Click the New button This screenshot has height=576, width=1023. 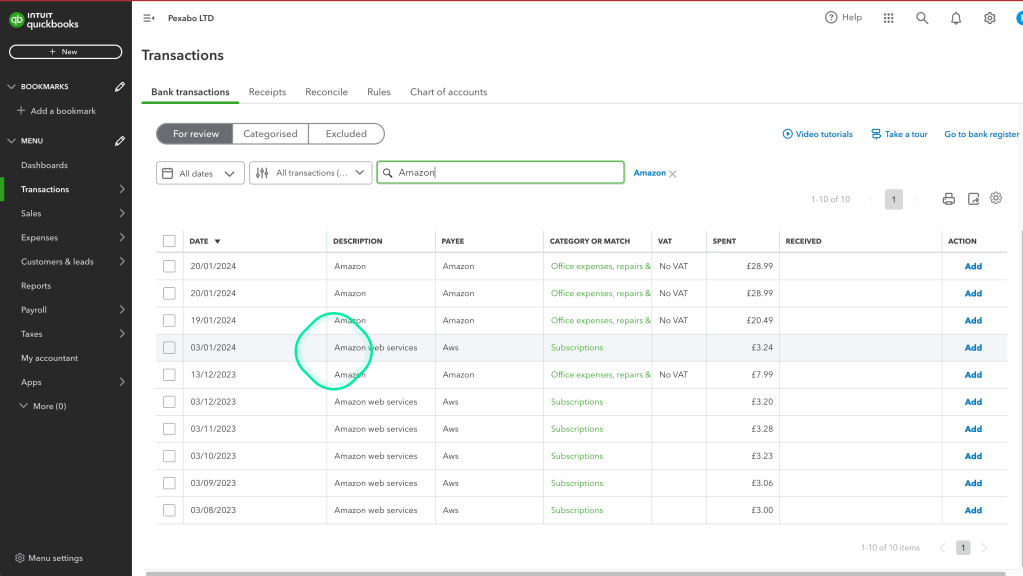point(65,52)
